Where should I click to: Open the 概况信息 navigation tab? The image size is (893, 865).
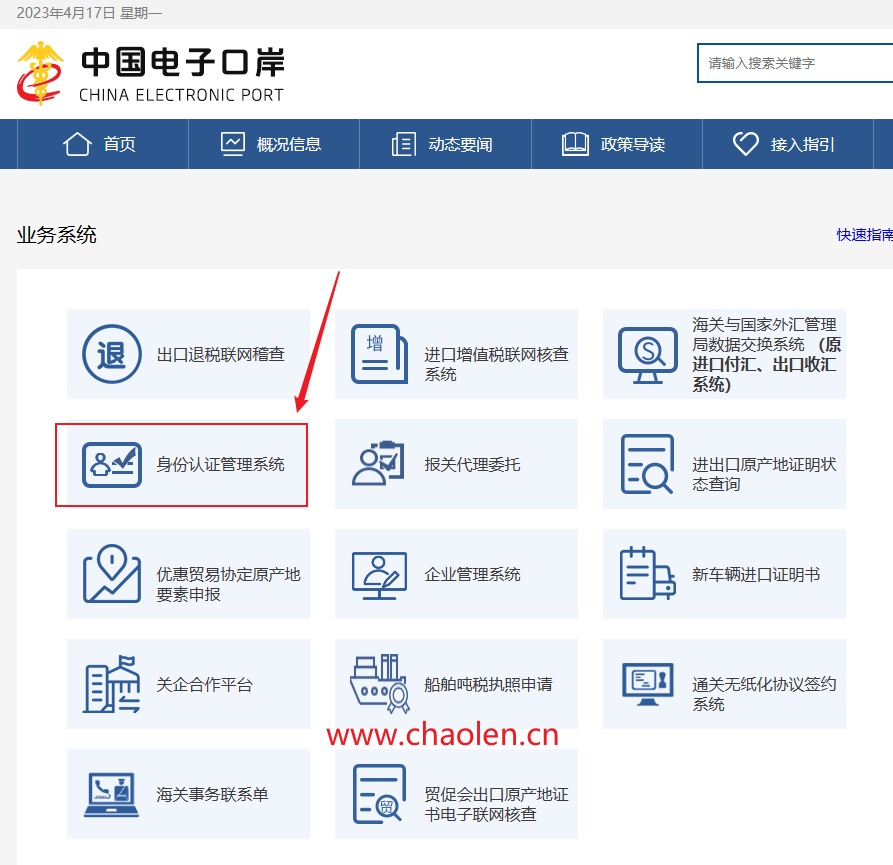(271, 144)
